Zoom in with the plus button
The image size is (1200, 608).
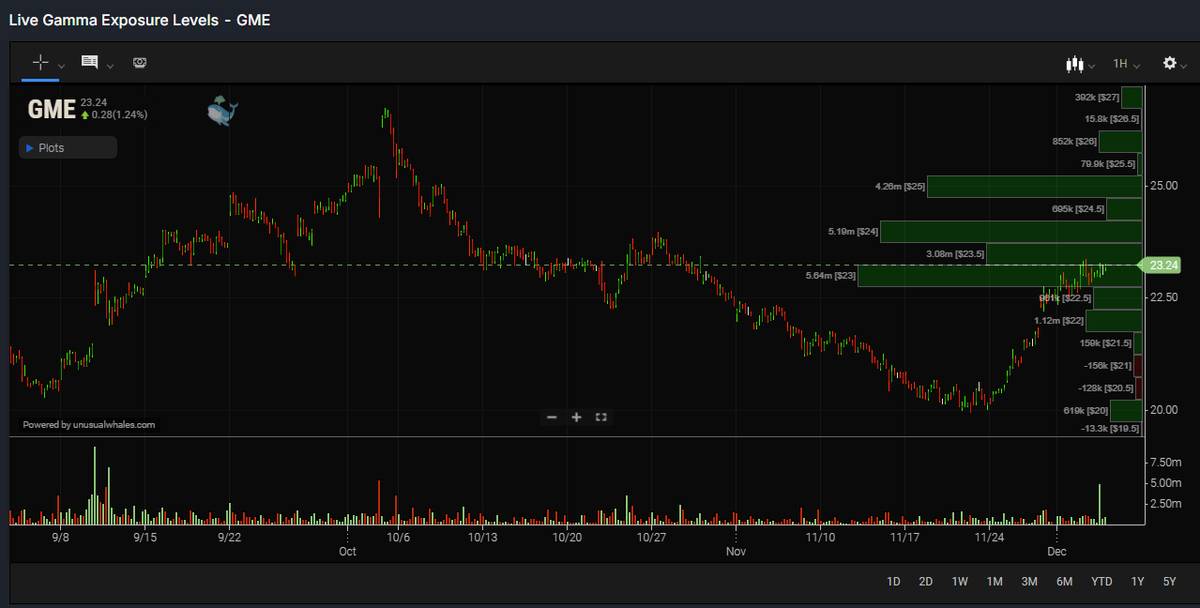(x=576, y=417)
